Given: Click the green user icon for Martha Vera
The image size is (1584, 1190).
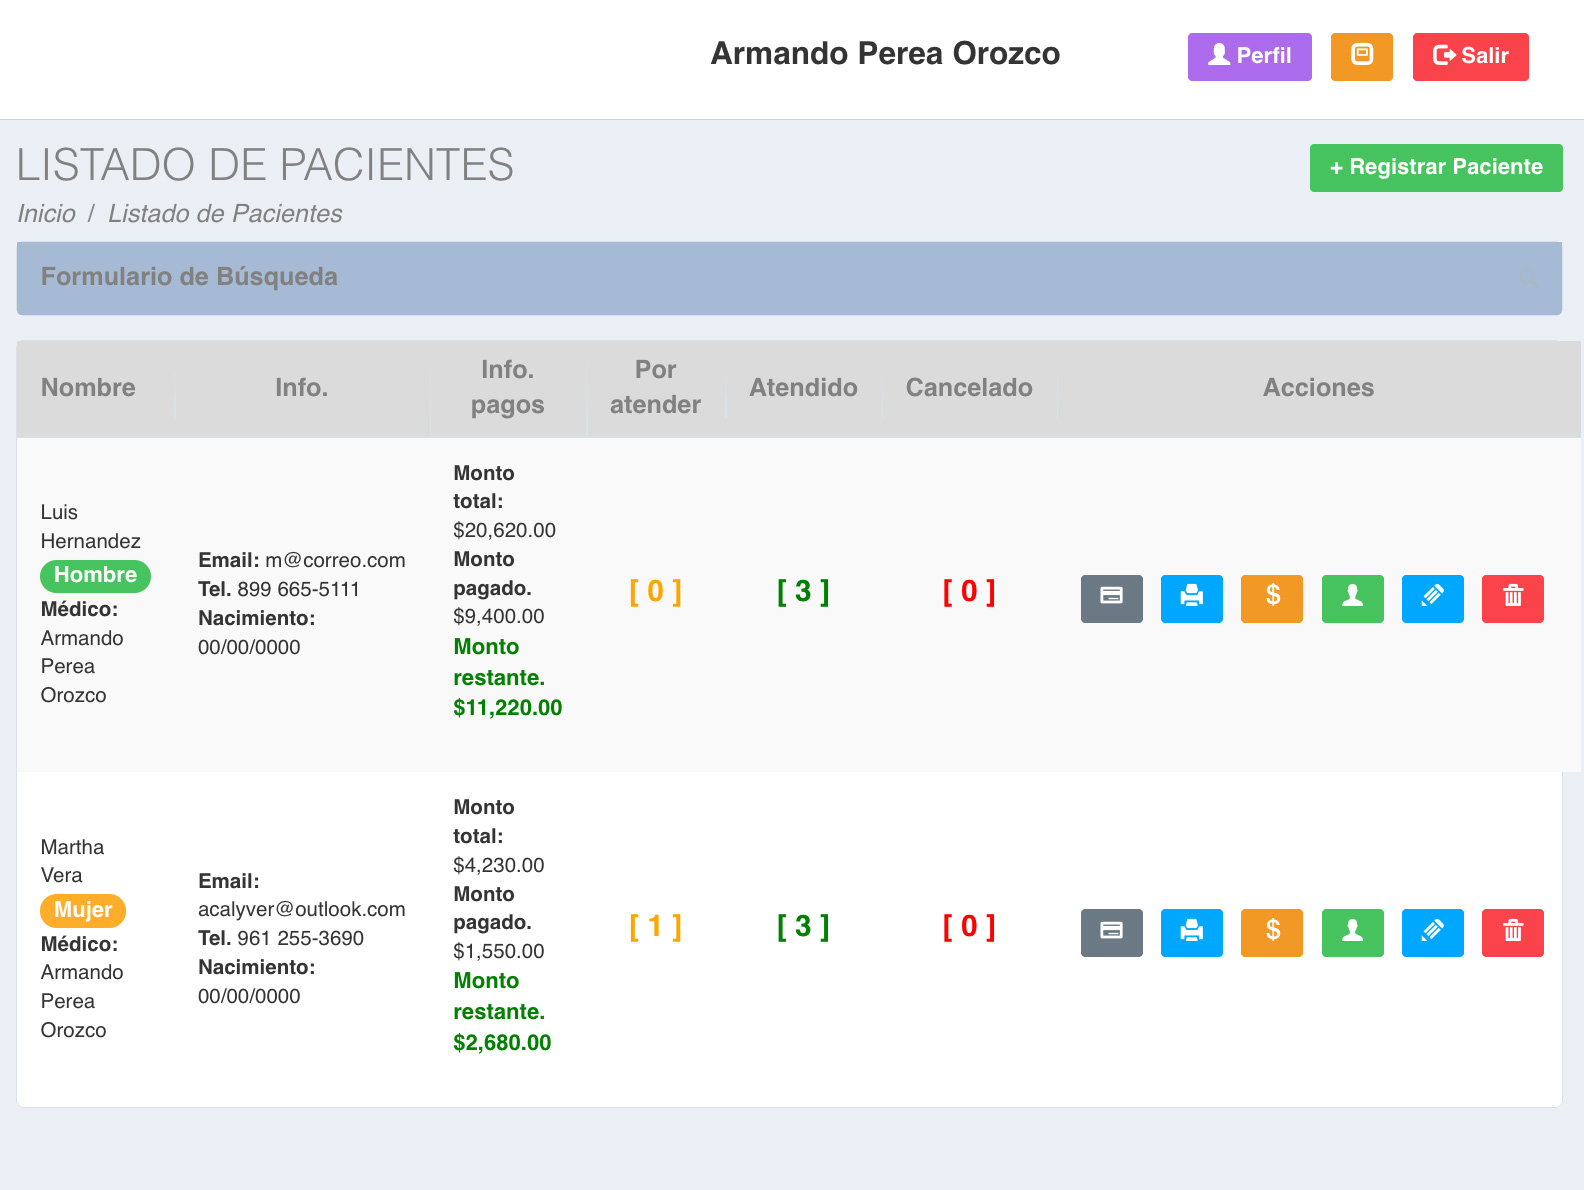Looking at the screenshot, I should pos(1352,932).
